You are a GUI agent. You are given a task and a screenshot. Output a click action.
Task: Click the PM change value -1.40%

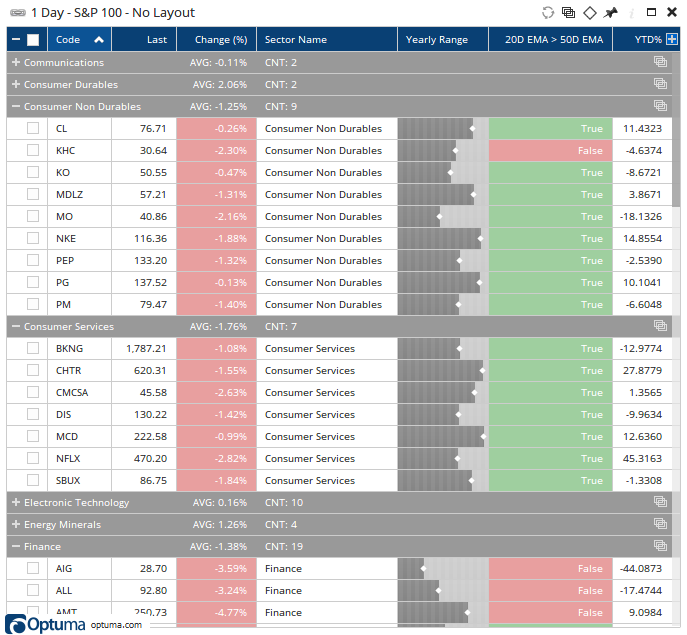216,304
